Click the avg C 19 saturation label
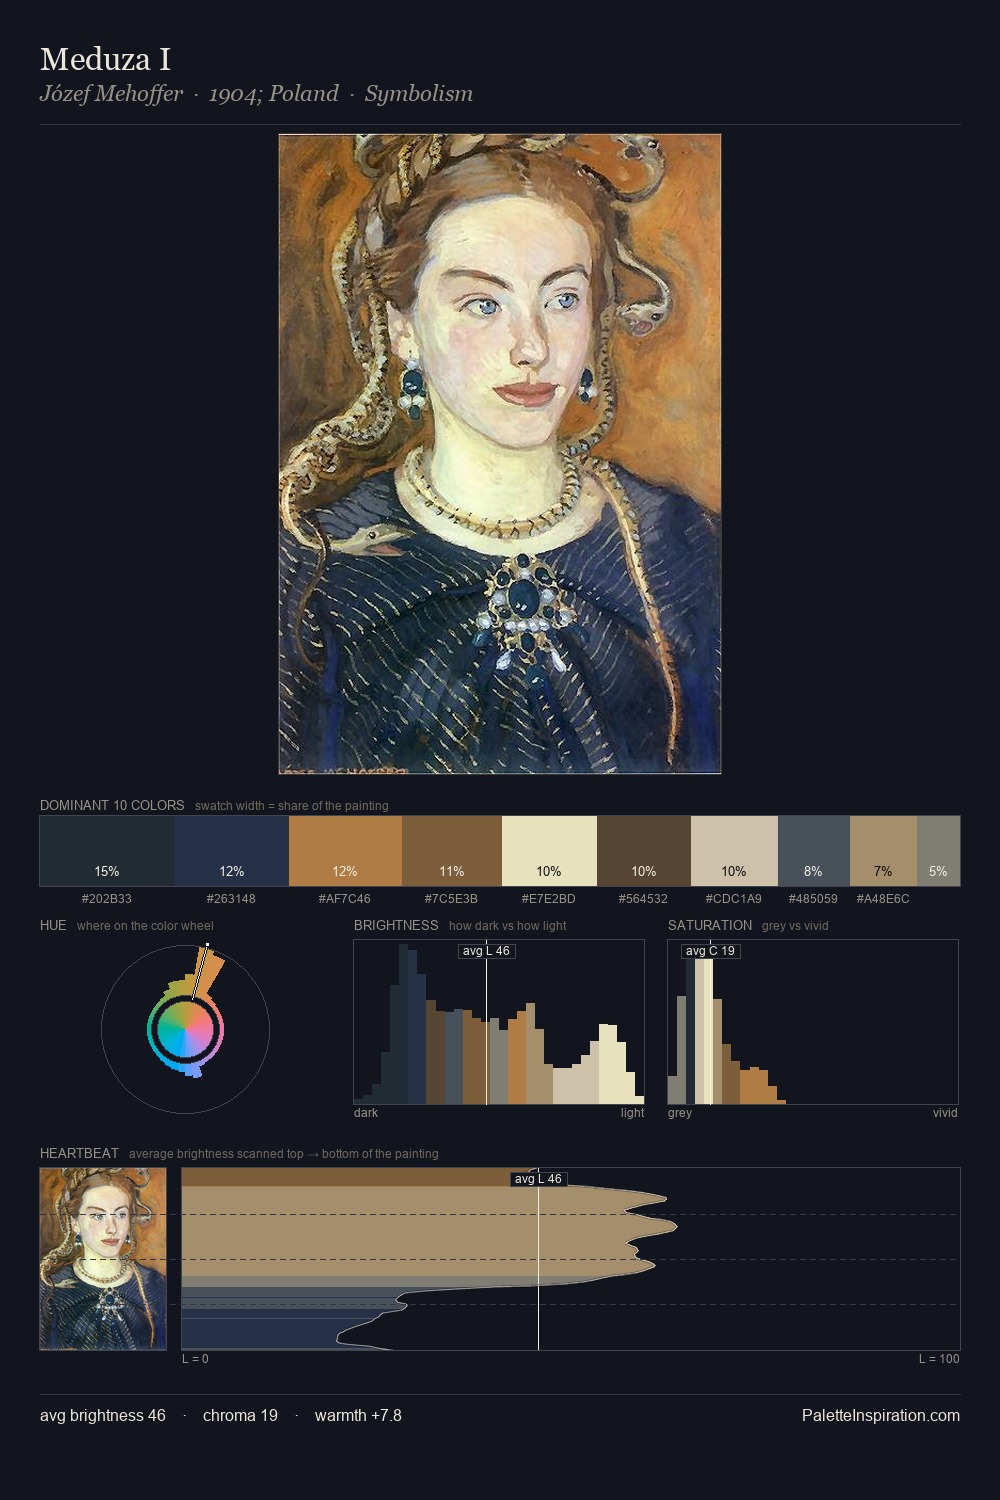The width and height of the screenshot is (1000, 1500). tap(711, 951)
